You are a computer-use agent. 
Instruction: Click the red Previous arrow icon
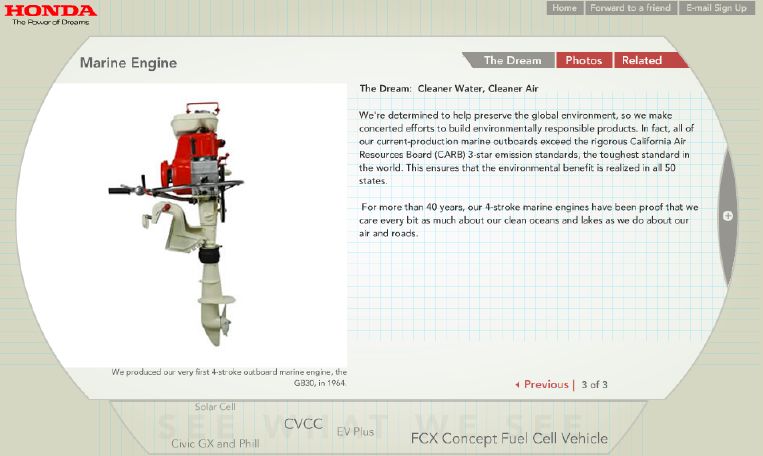(x=517, y=385)
